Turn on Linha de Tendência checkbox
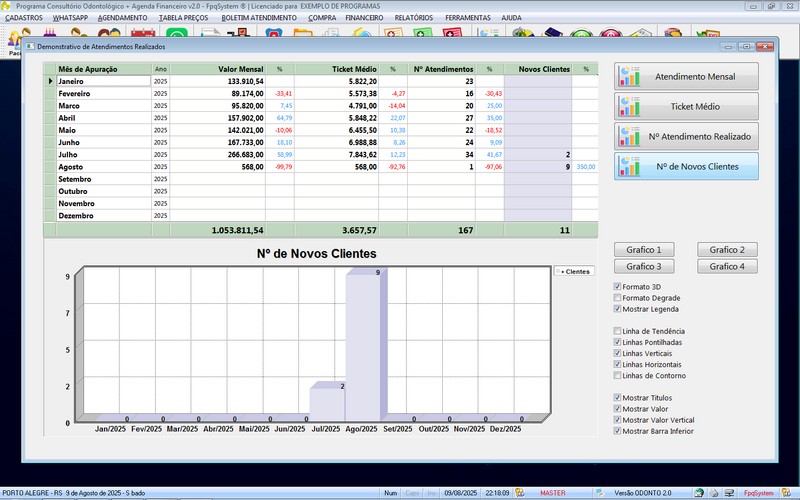 [617, 331]
